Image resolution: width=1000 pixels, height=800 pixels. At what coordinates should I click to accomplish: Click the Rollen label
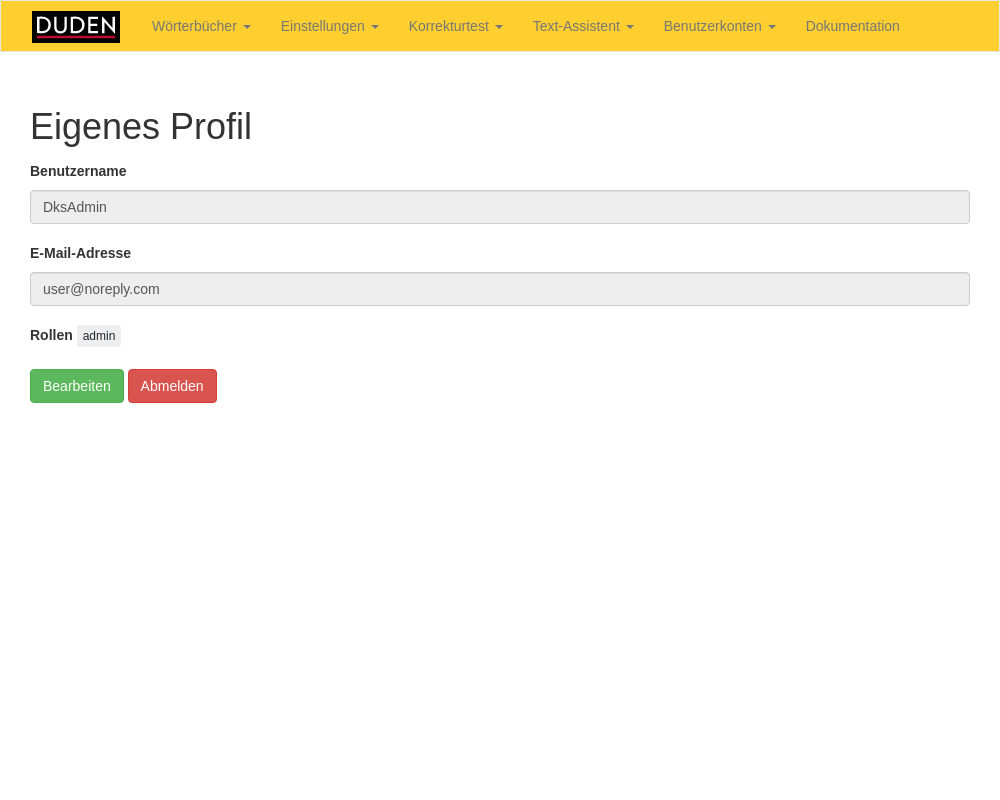coord(51,335)
